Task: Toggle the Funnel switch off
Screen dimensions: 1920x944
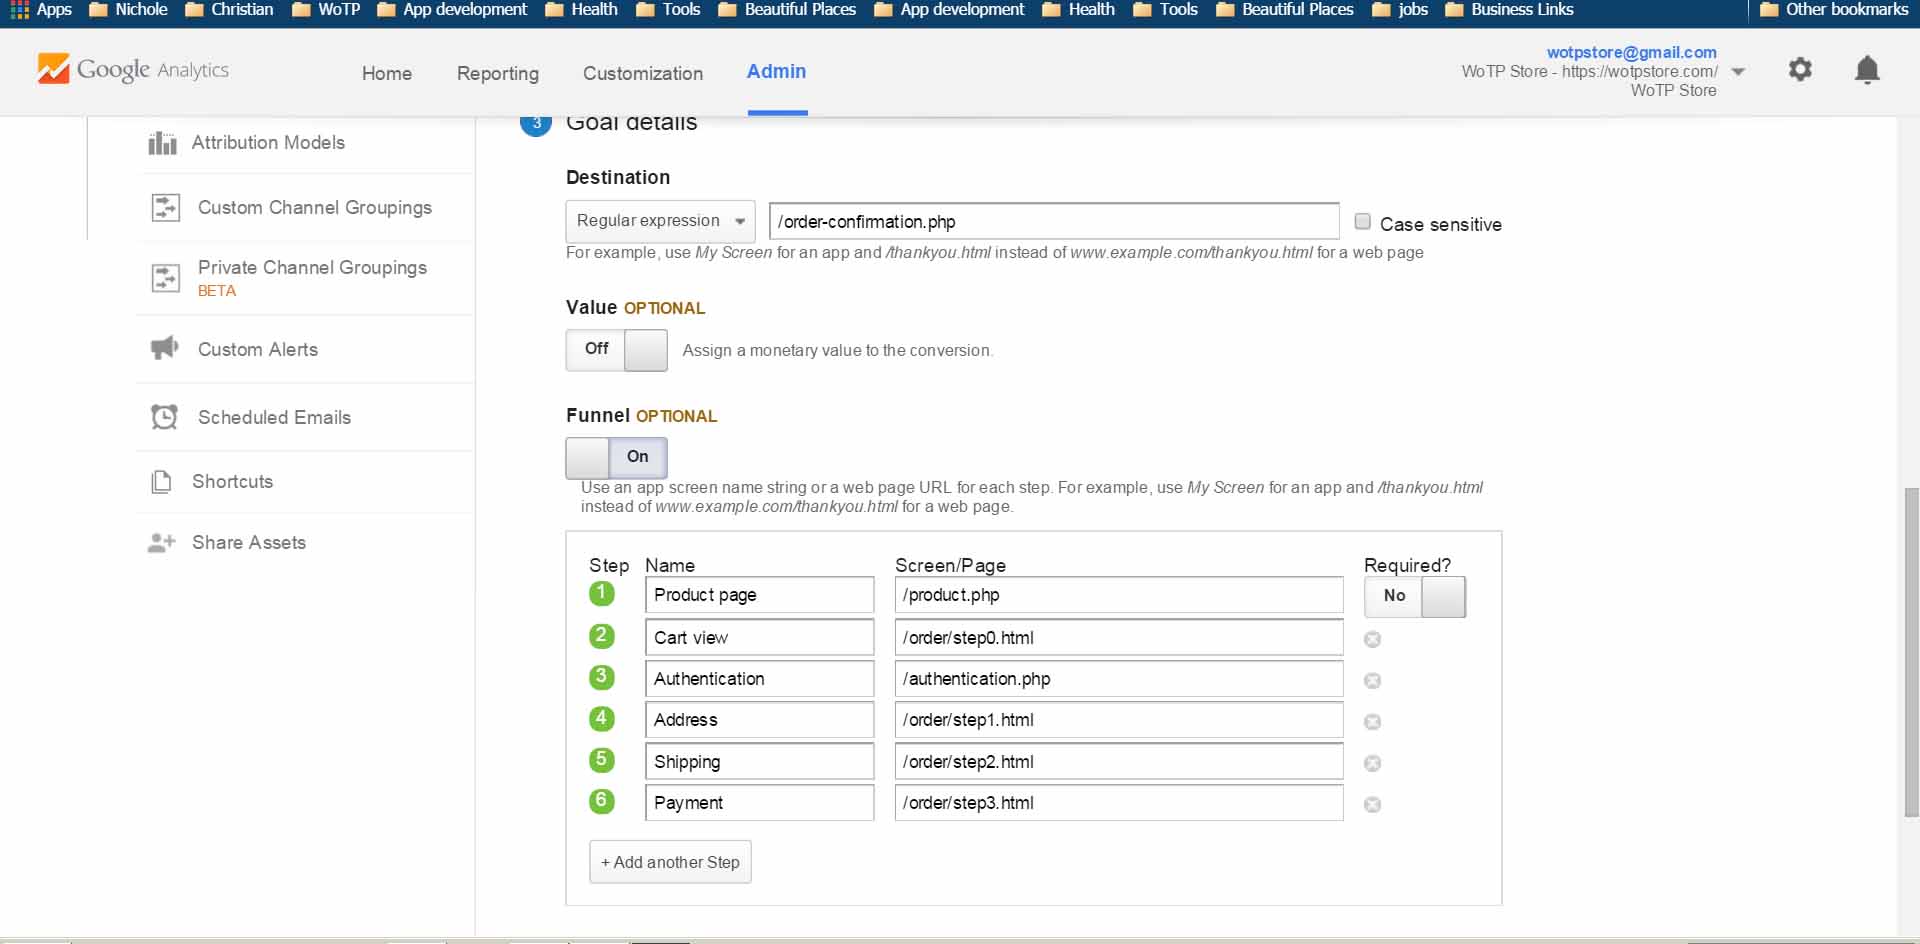Action: 616,458
